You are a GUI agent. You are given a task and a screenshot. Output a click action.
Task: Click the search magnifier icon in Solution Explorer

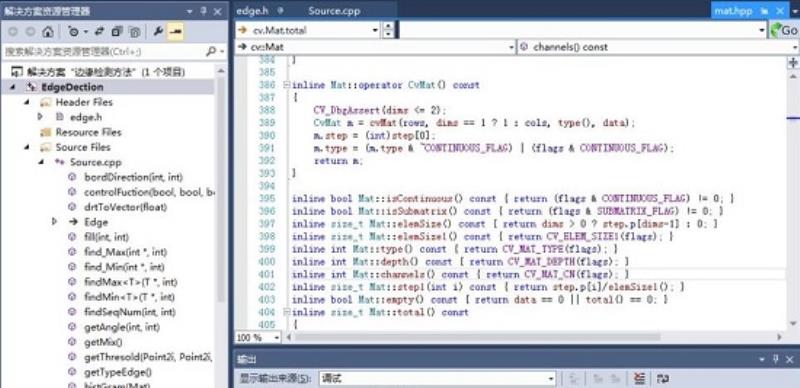click(x=211, y=52)
